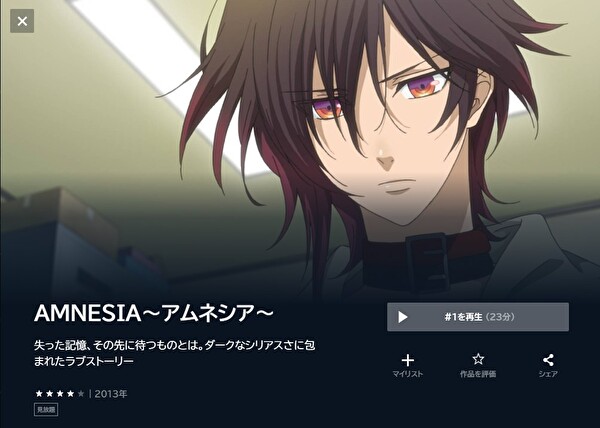
Task: Open the share icon
Action: point(548,360)
